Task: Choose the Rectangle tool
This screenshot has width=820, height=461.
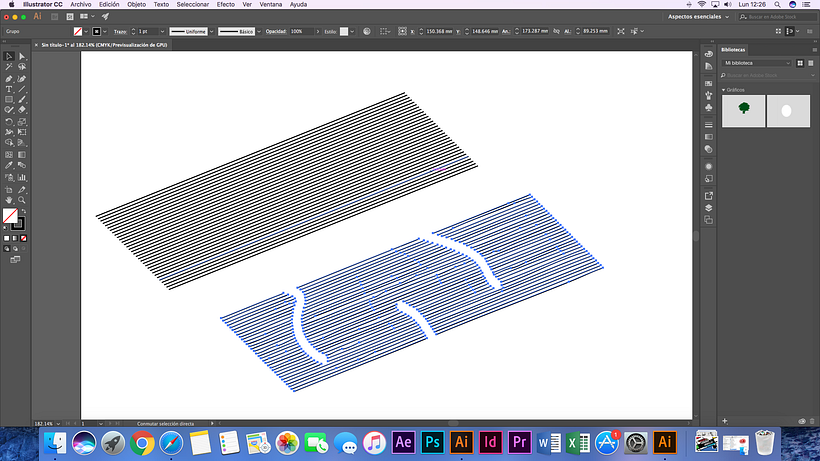Action: [9, 99]
